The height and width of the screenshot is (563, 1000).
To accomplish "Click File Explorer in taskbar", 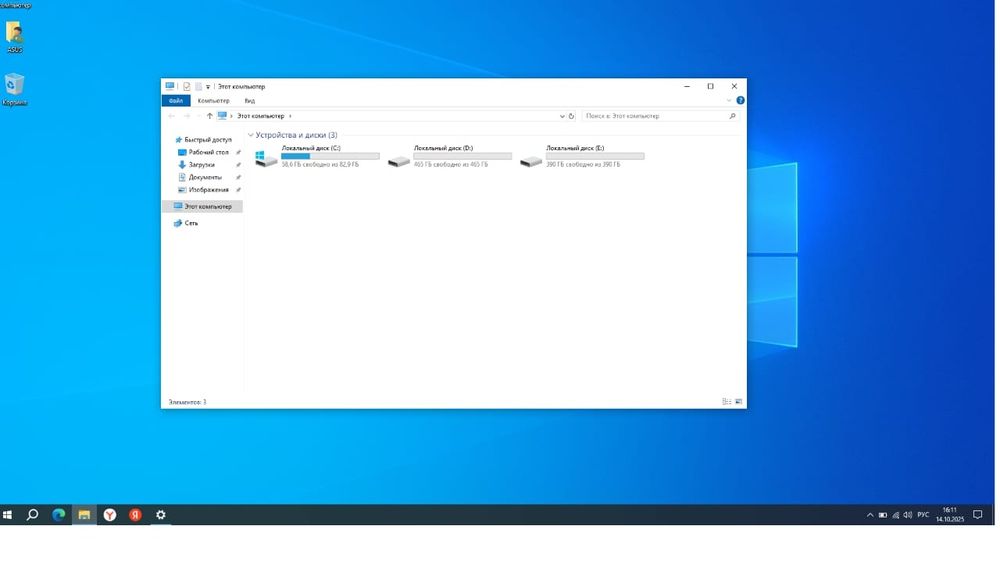I will (84, 515).
